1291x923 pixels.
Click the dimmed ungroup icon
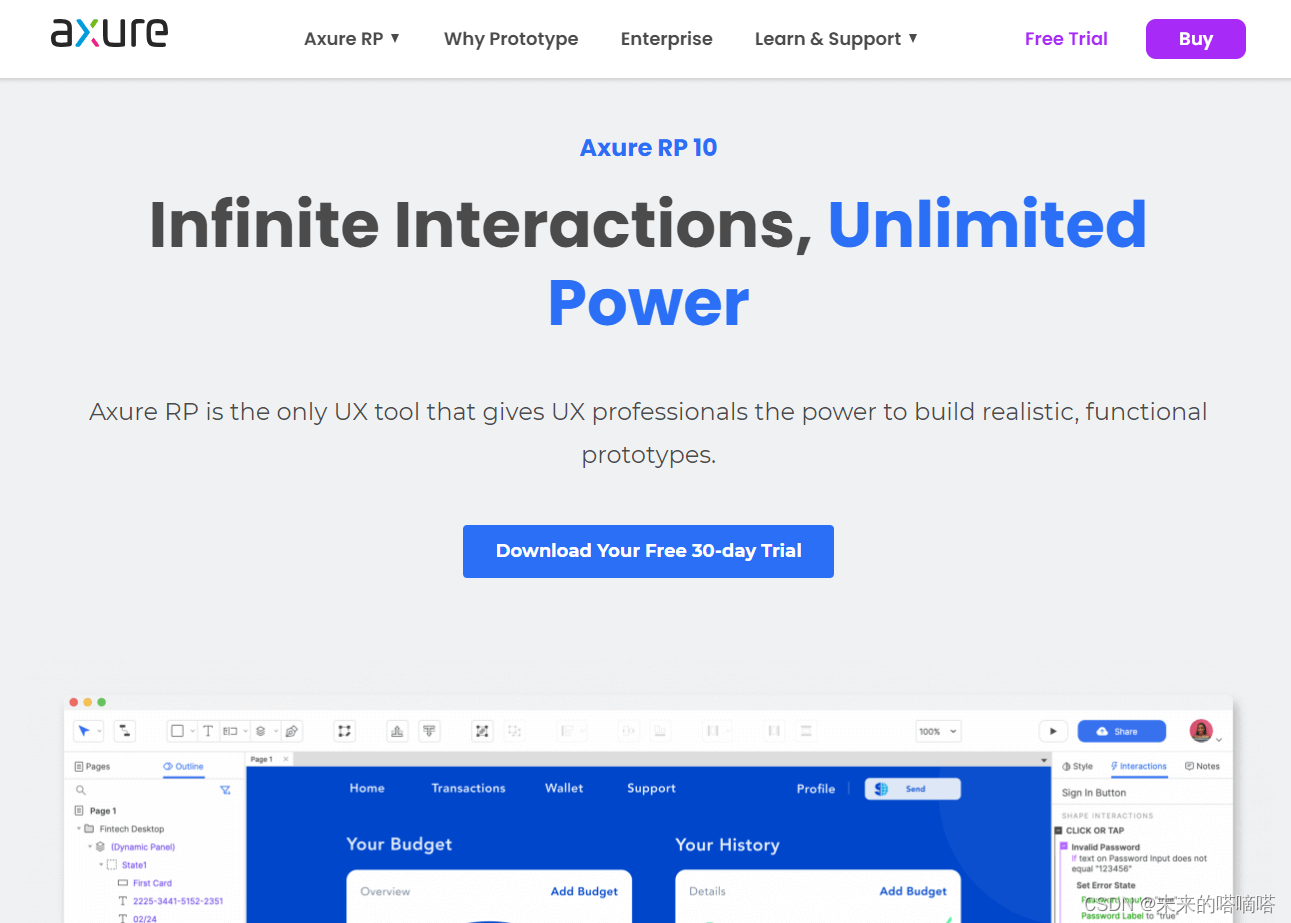point(514,731)
